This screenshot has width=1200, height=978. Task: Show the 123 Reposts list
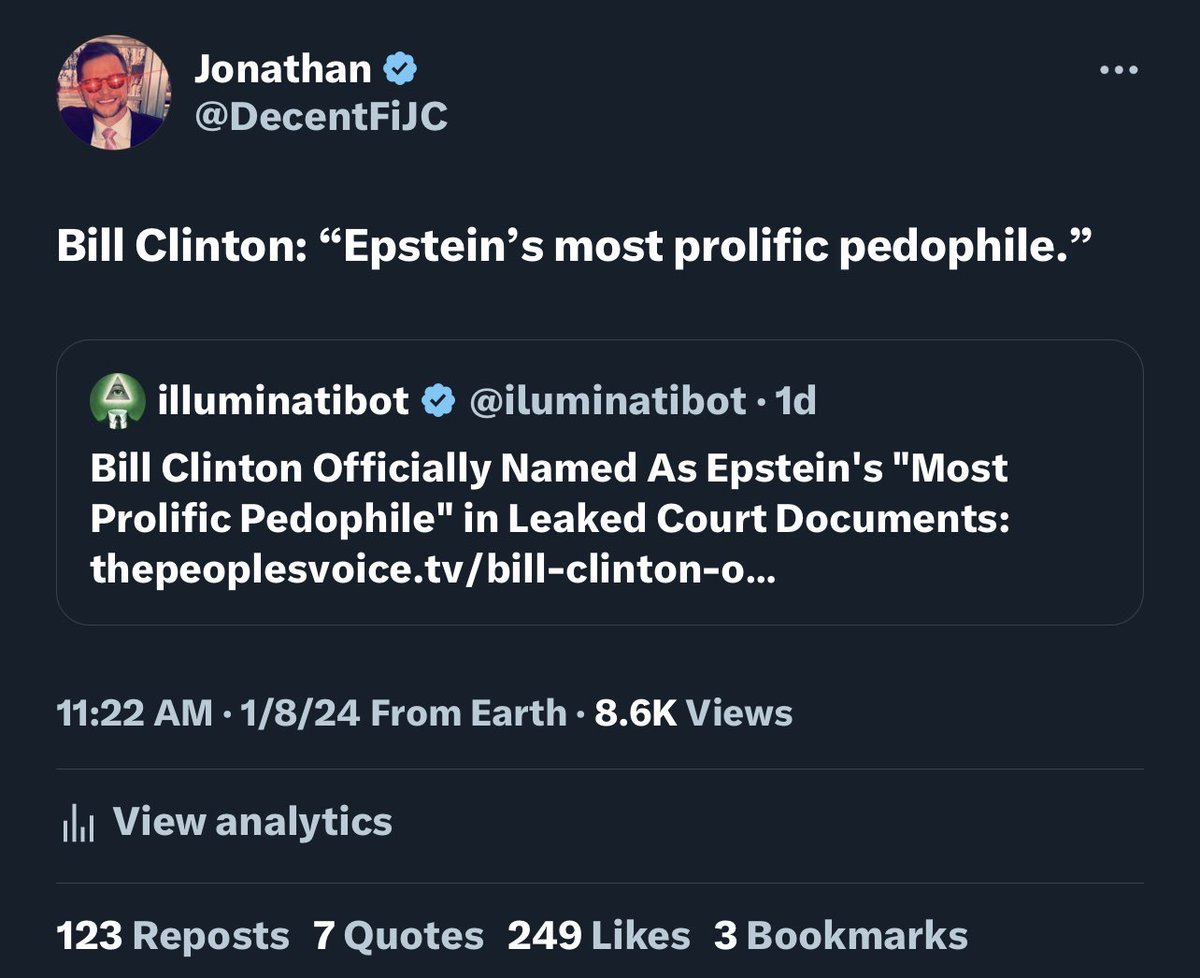[173, 935]
